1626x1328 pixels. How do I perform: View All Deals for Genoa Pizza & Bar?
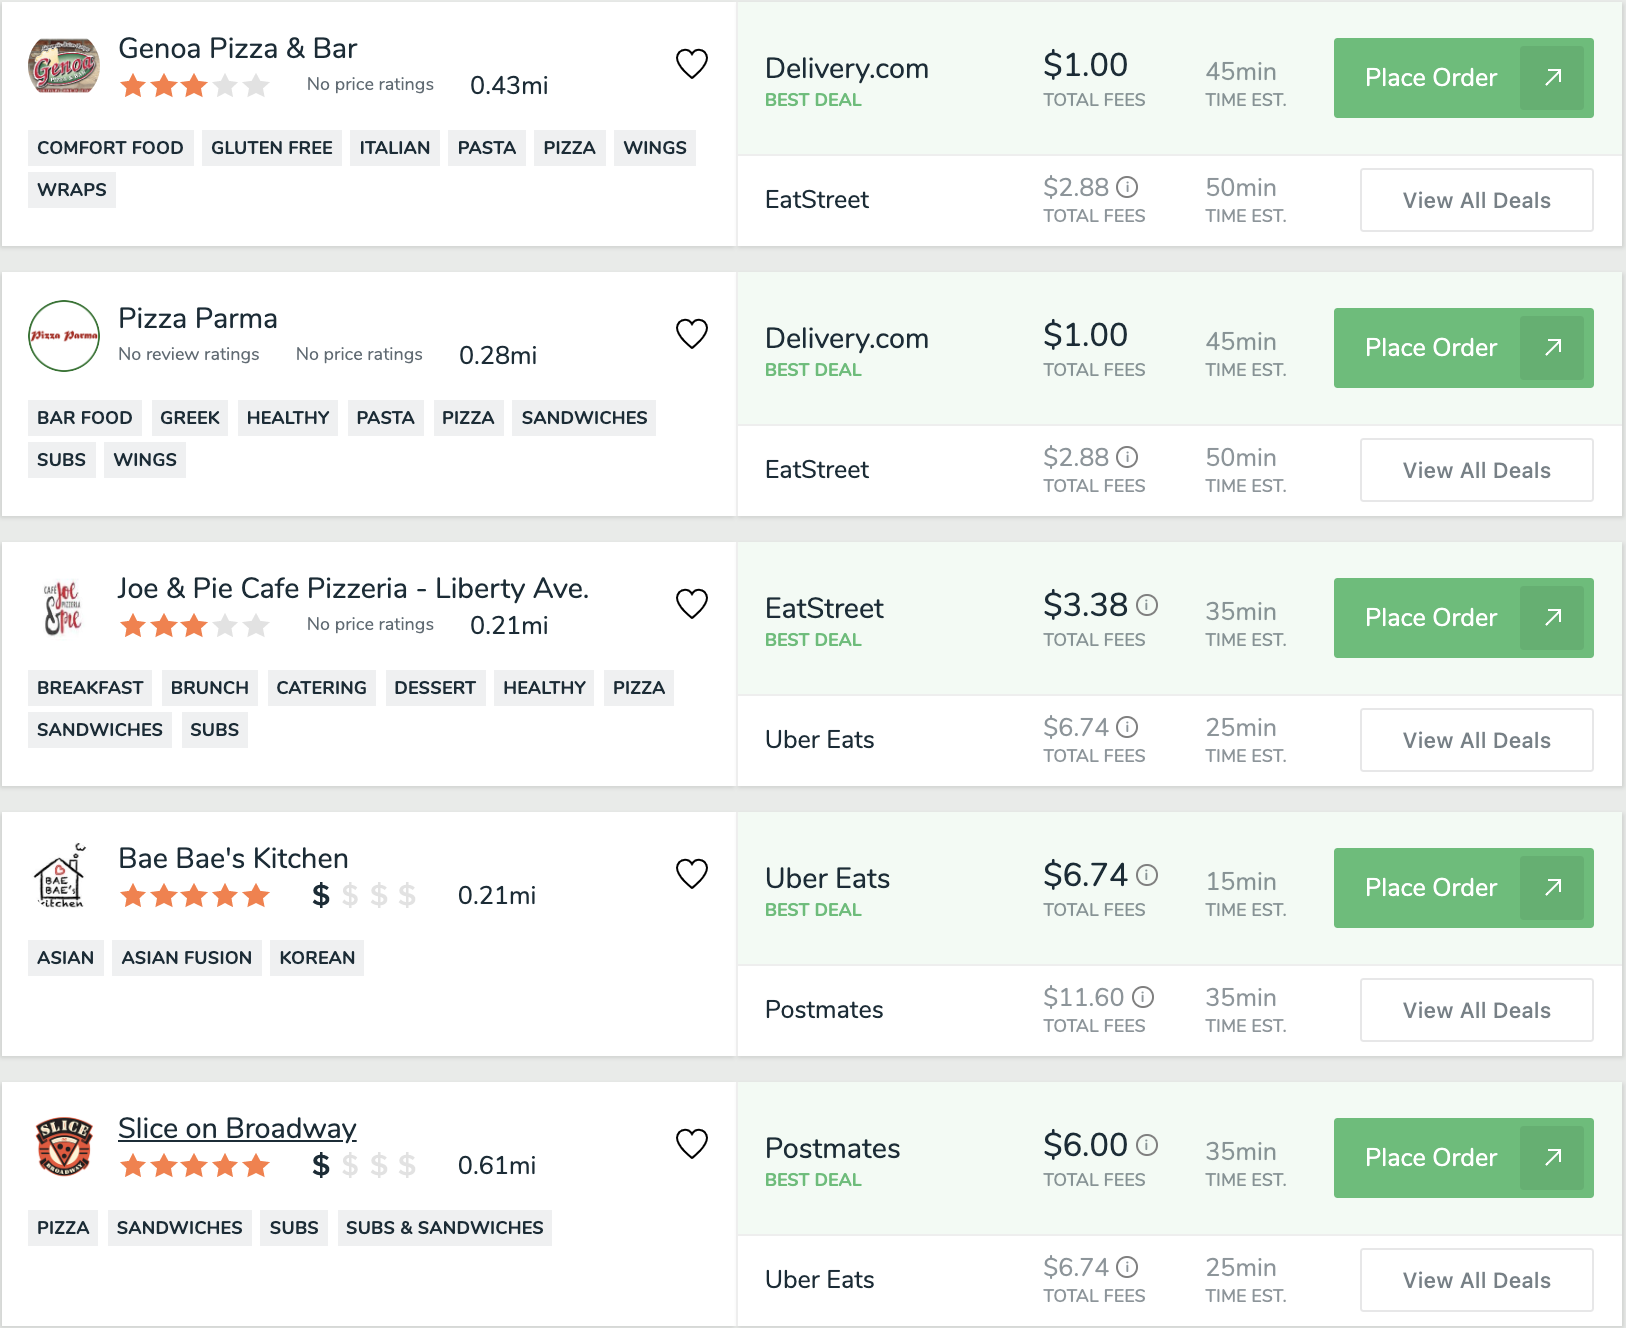tap(1476, 200)
